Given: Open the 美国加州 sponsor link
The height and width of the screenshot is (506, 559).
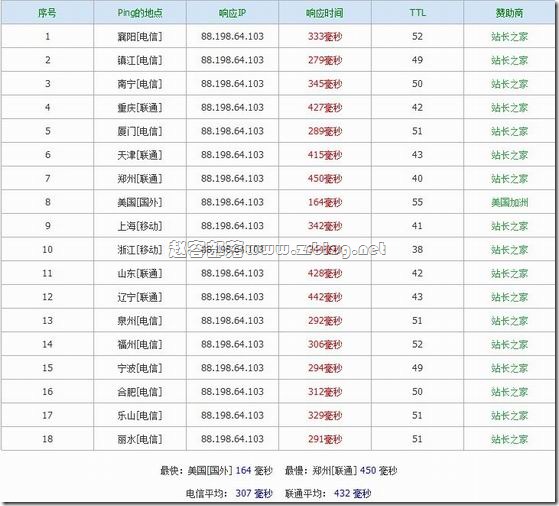Looking at the screenshot, I should point(509,202).
